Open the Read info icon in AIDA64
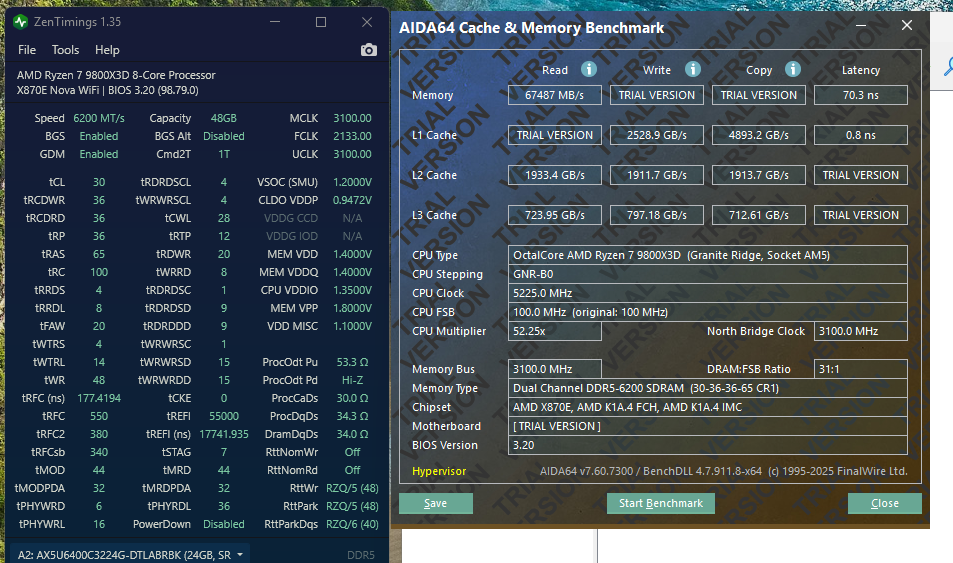This screenshot has width=953, height=563. tap(588, 69)
